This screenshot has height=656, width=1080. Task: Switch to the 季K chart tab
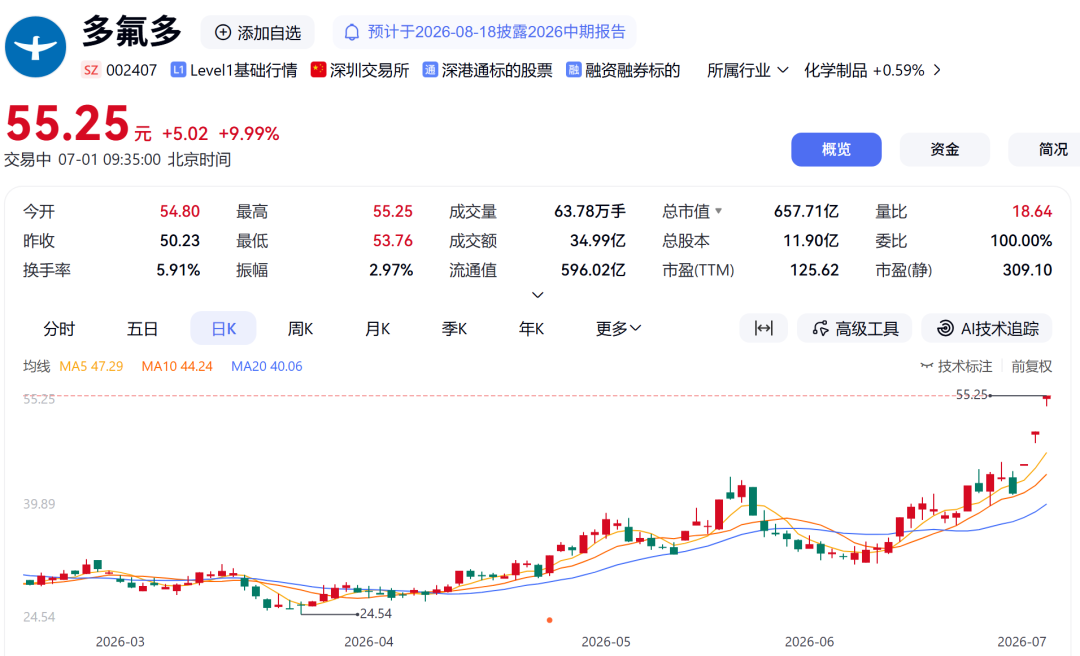(x=454, y=329)
